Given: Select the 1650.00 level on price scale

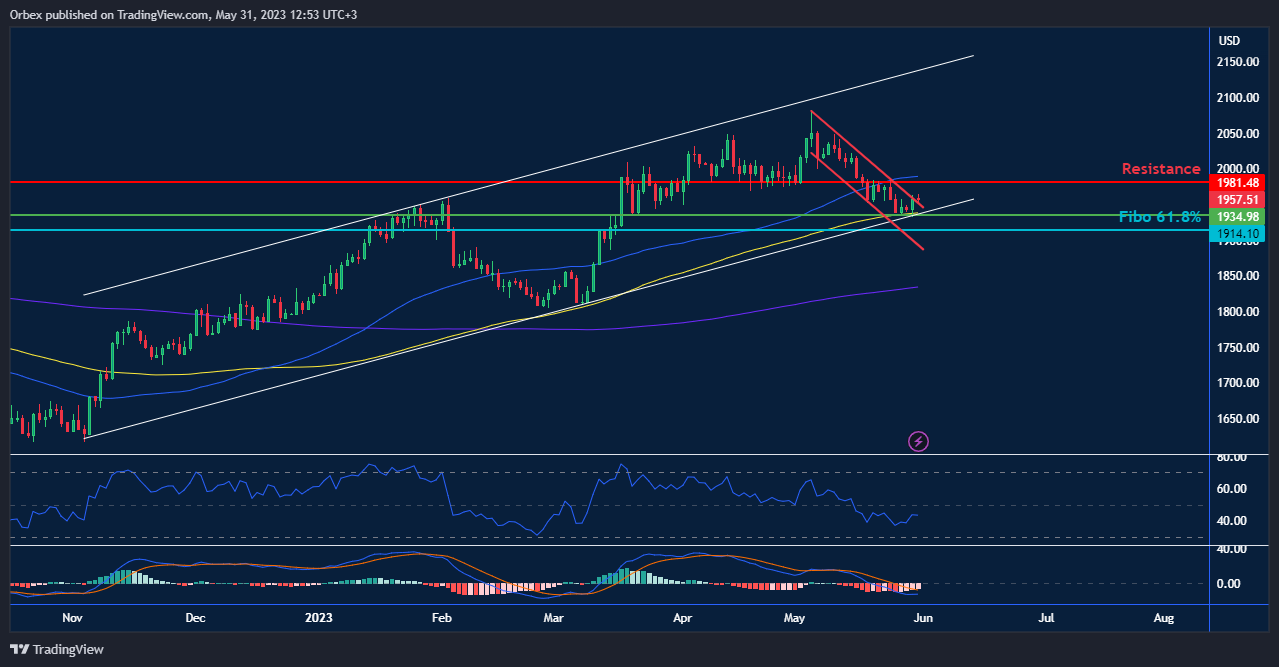Looking at the screenshot, I should click(x=1238, y=419).
